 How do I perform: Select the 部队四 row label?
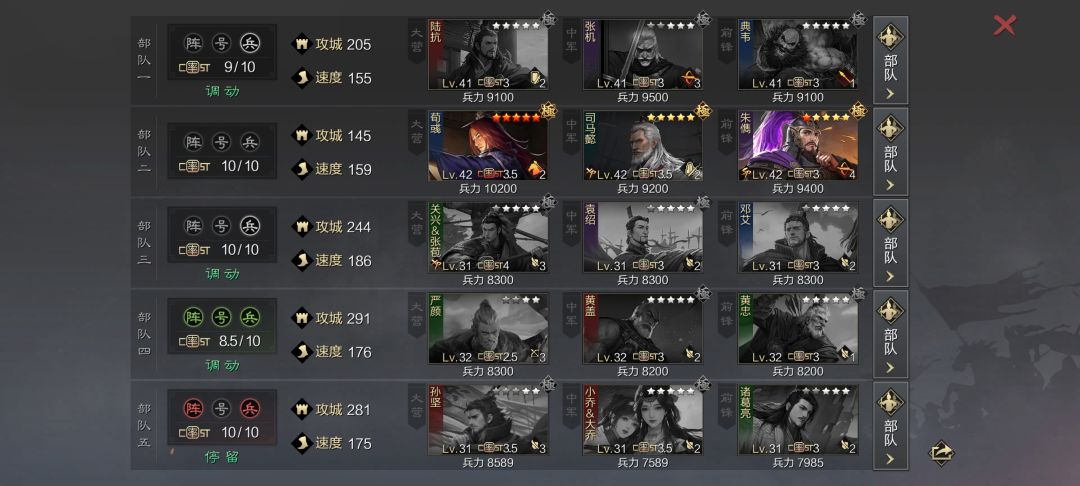(144, 334)
